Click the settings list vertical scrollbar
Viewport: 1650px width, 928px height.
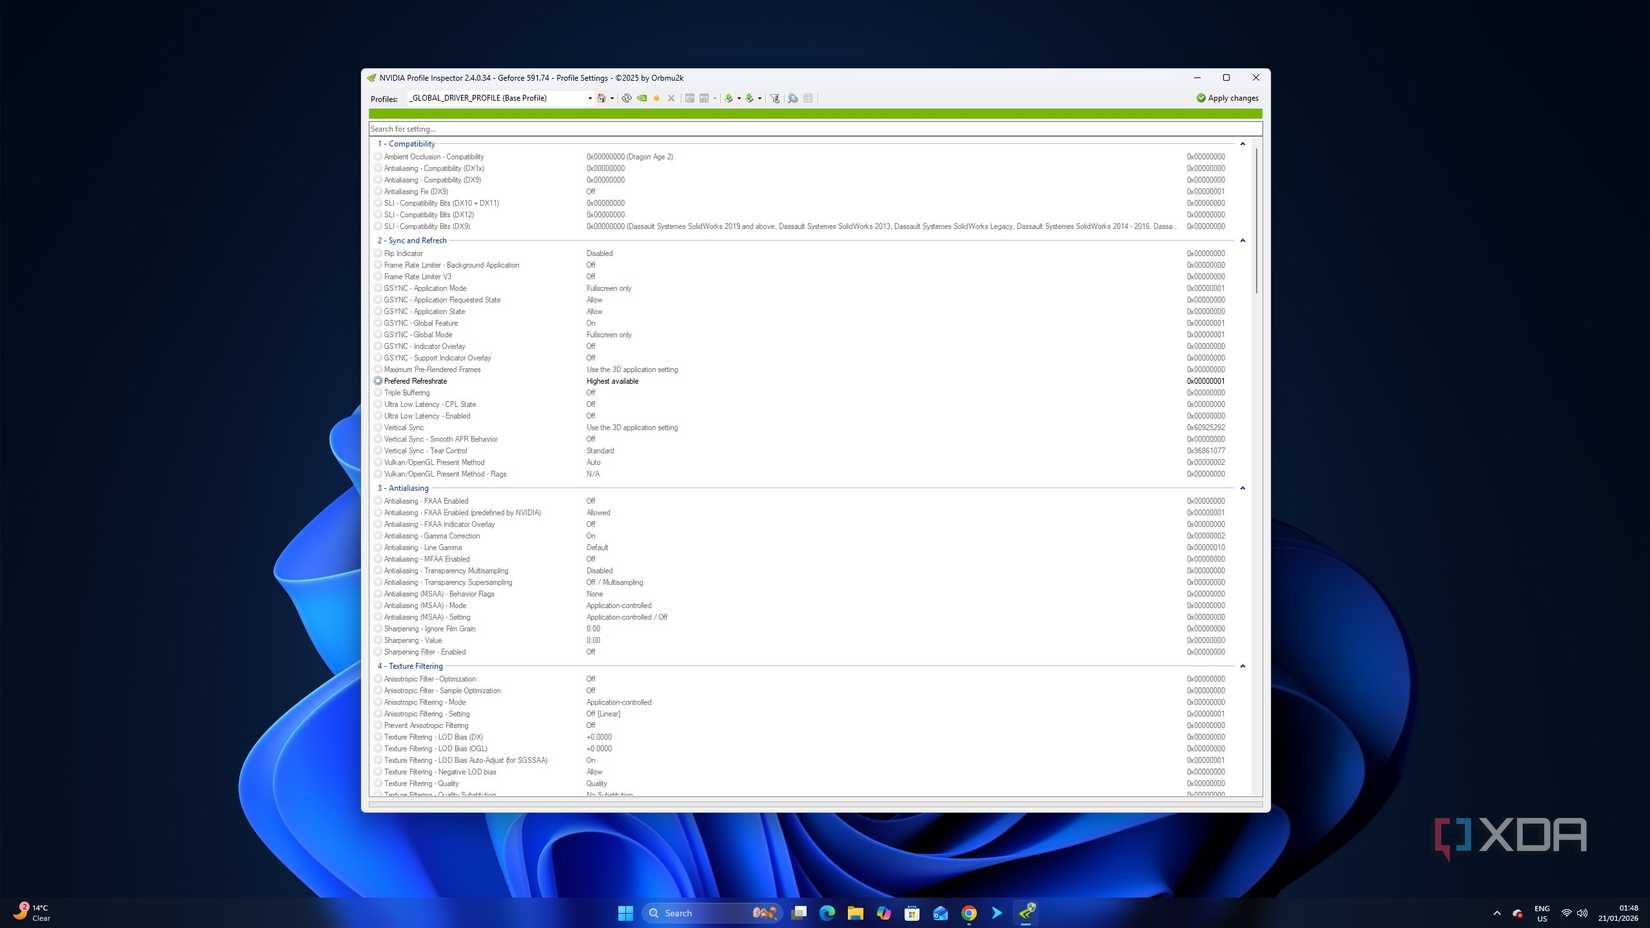[x=1256, y=220]
